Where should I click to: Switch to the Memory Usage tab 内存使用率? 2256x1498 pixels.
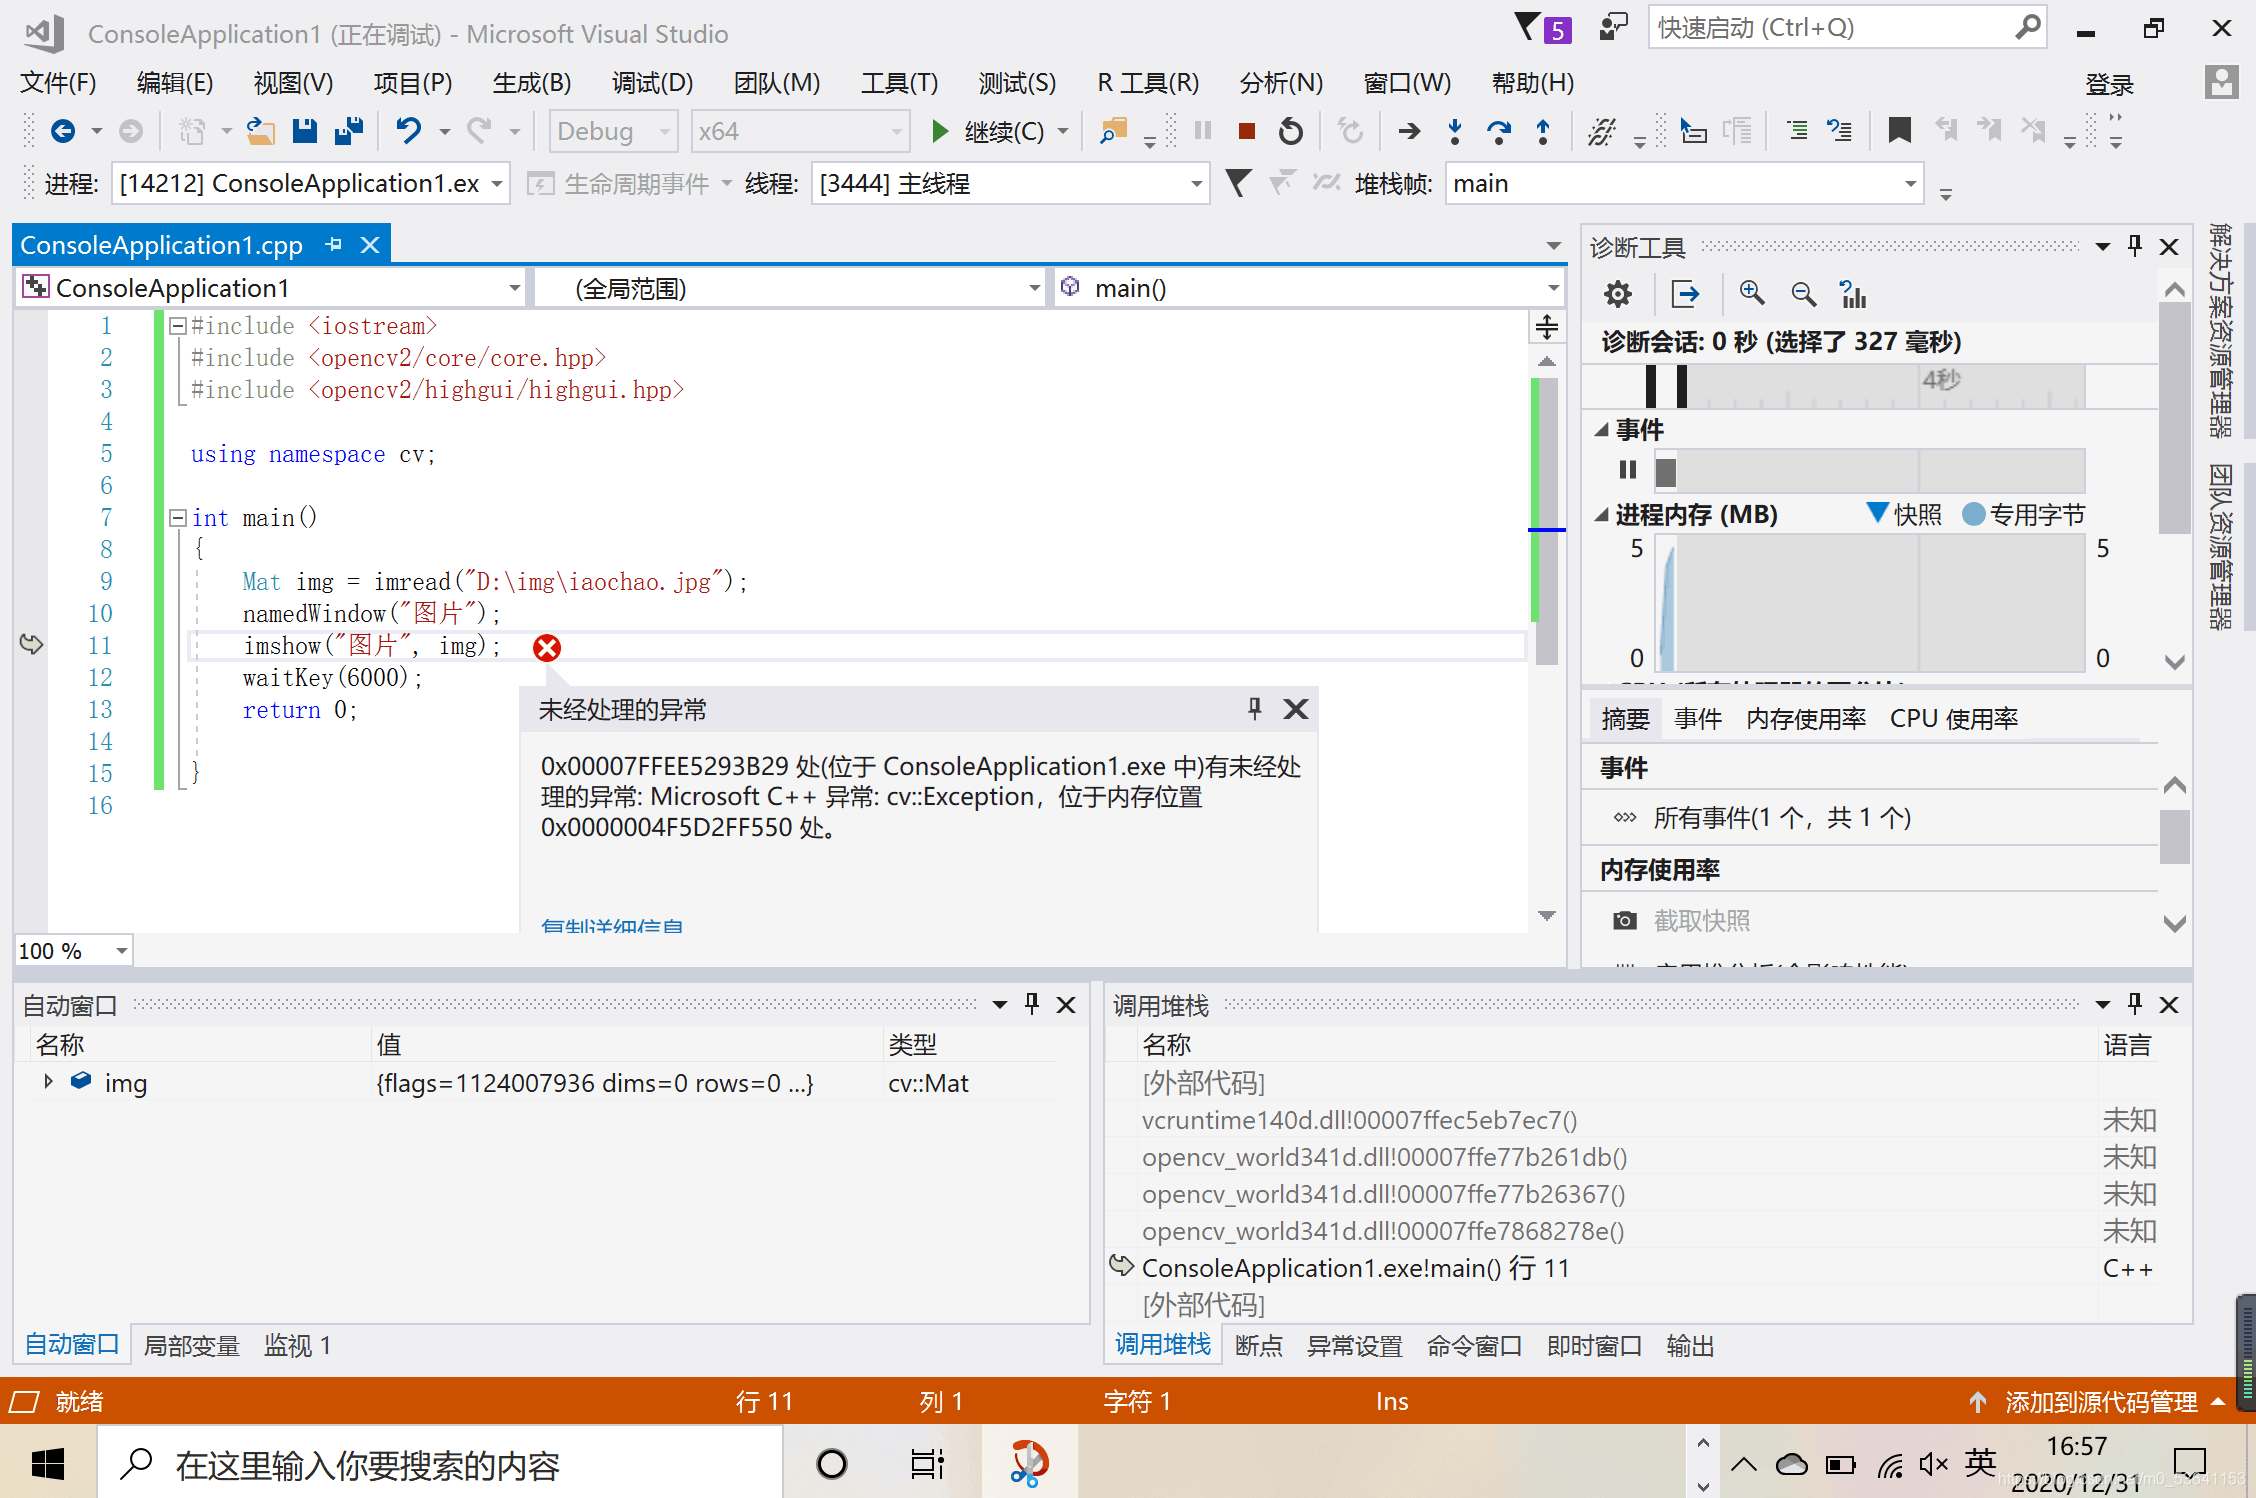tap(1806, 719)
